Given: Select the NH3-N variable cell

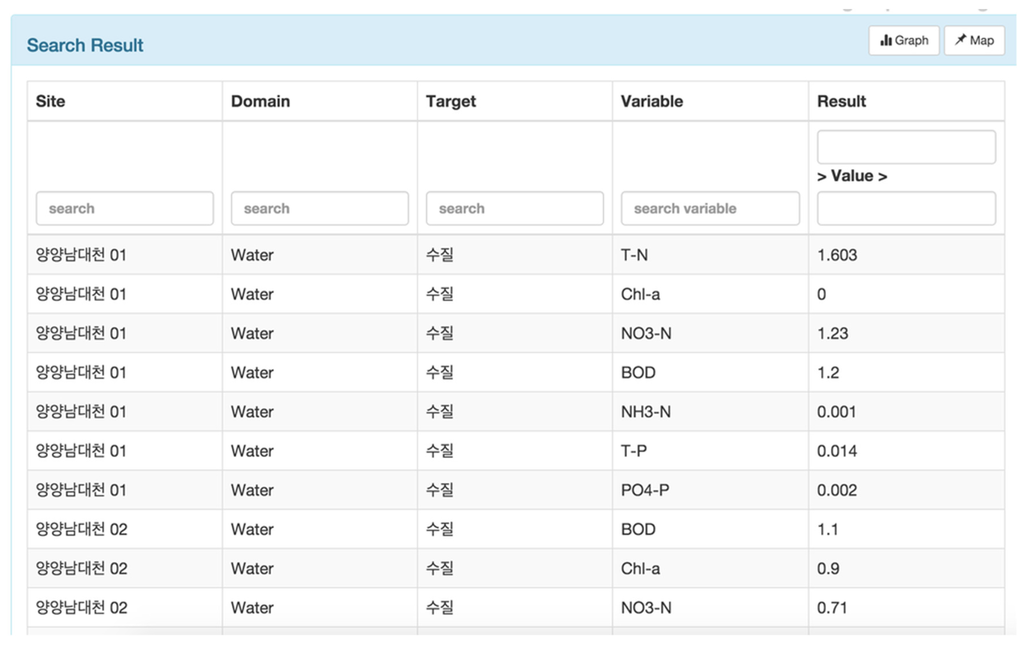Looking at the screenshot, I should 646,412.
